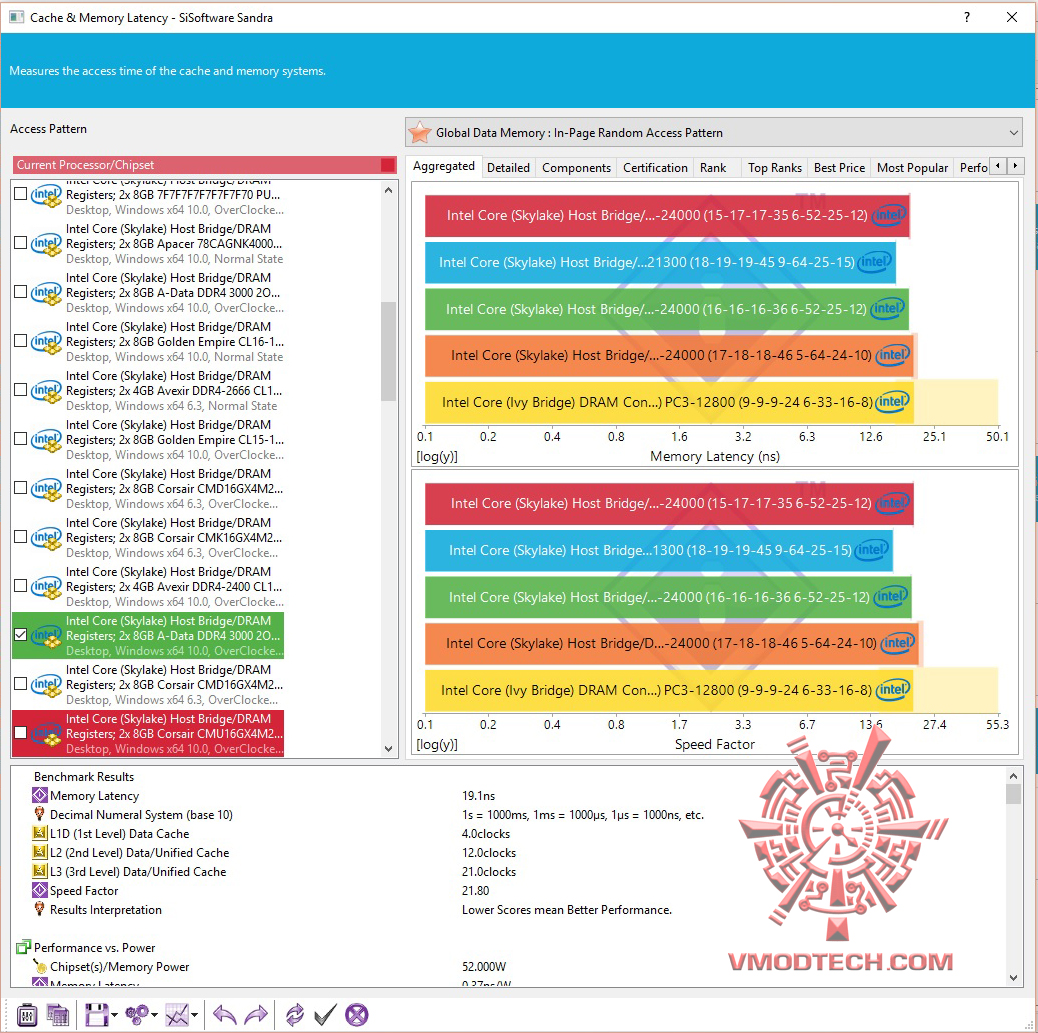Click the Performance vs. Power section icon

point(24,948)
